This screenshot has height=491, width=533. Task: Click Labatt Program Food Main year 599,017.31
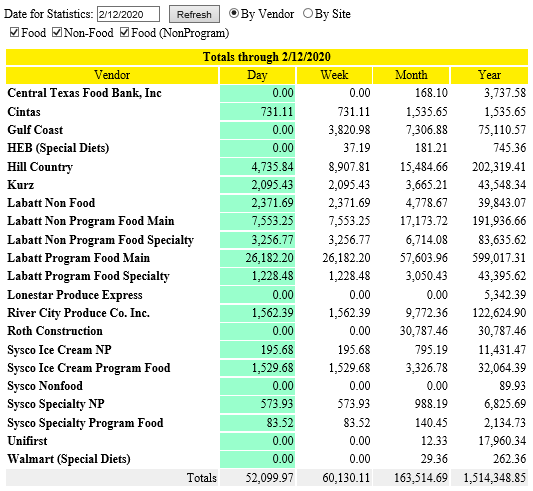[x=499, y=258]
